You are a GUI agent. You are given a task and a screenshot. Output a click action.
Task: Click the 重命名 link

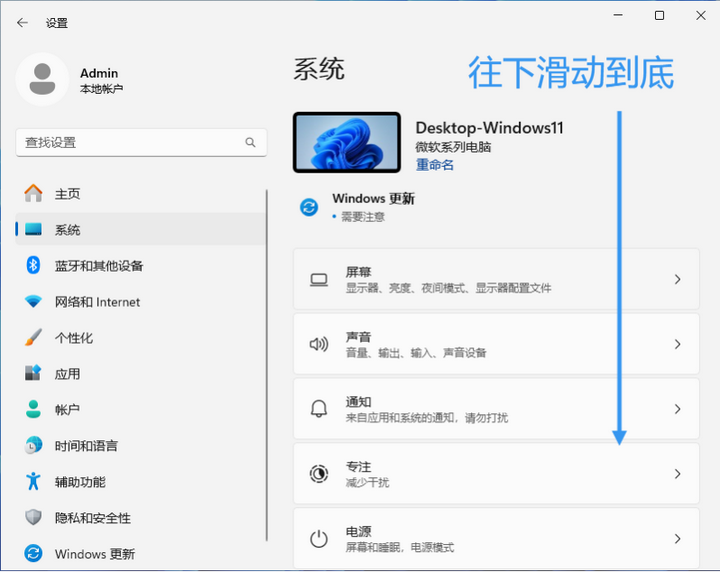pyautogui.click(x=434, y=164)
